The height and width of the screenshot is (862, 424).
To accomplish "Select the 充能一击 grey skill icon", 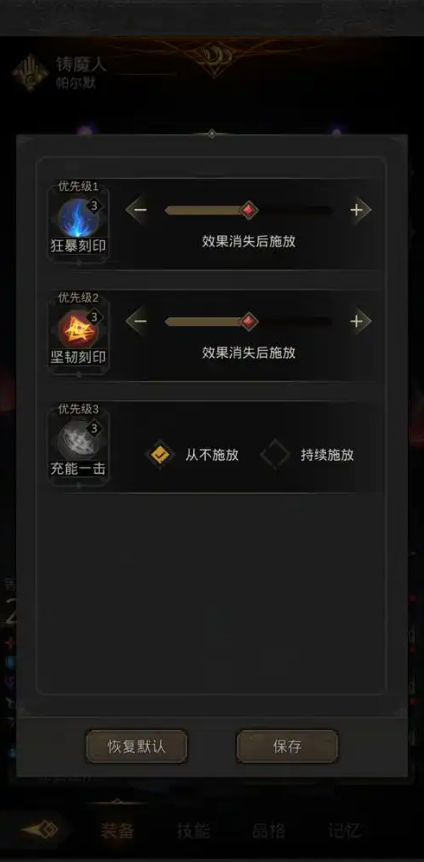I will coord(78,441).
